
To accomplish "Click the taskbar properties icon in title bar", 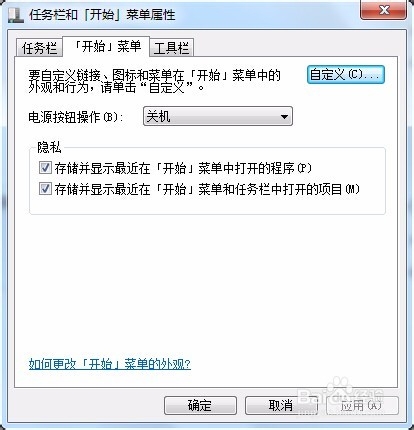I will pos(15,15).
